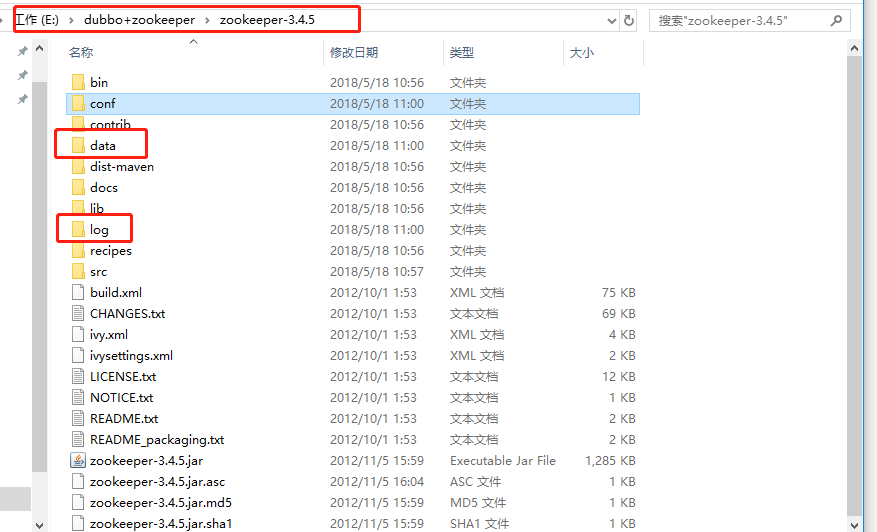877x532 pixels.
Task: Click the refresh button beside address bar
Action: (629, 21)
